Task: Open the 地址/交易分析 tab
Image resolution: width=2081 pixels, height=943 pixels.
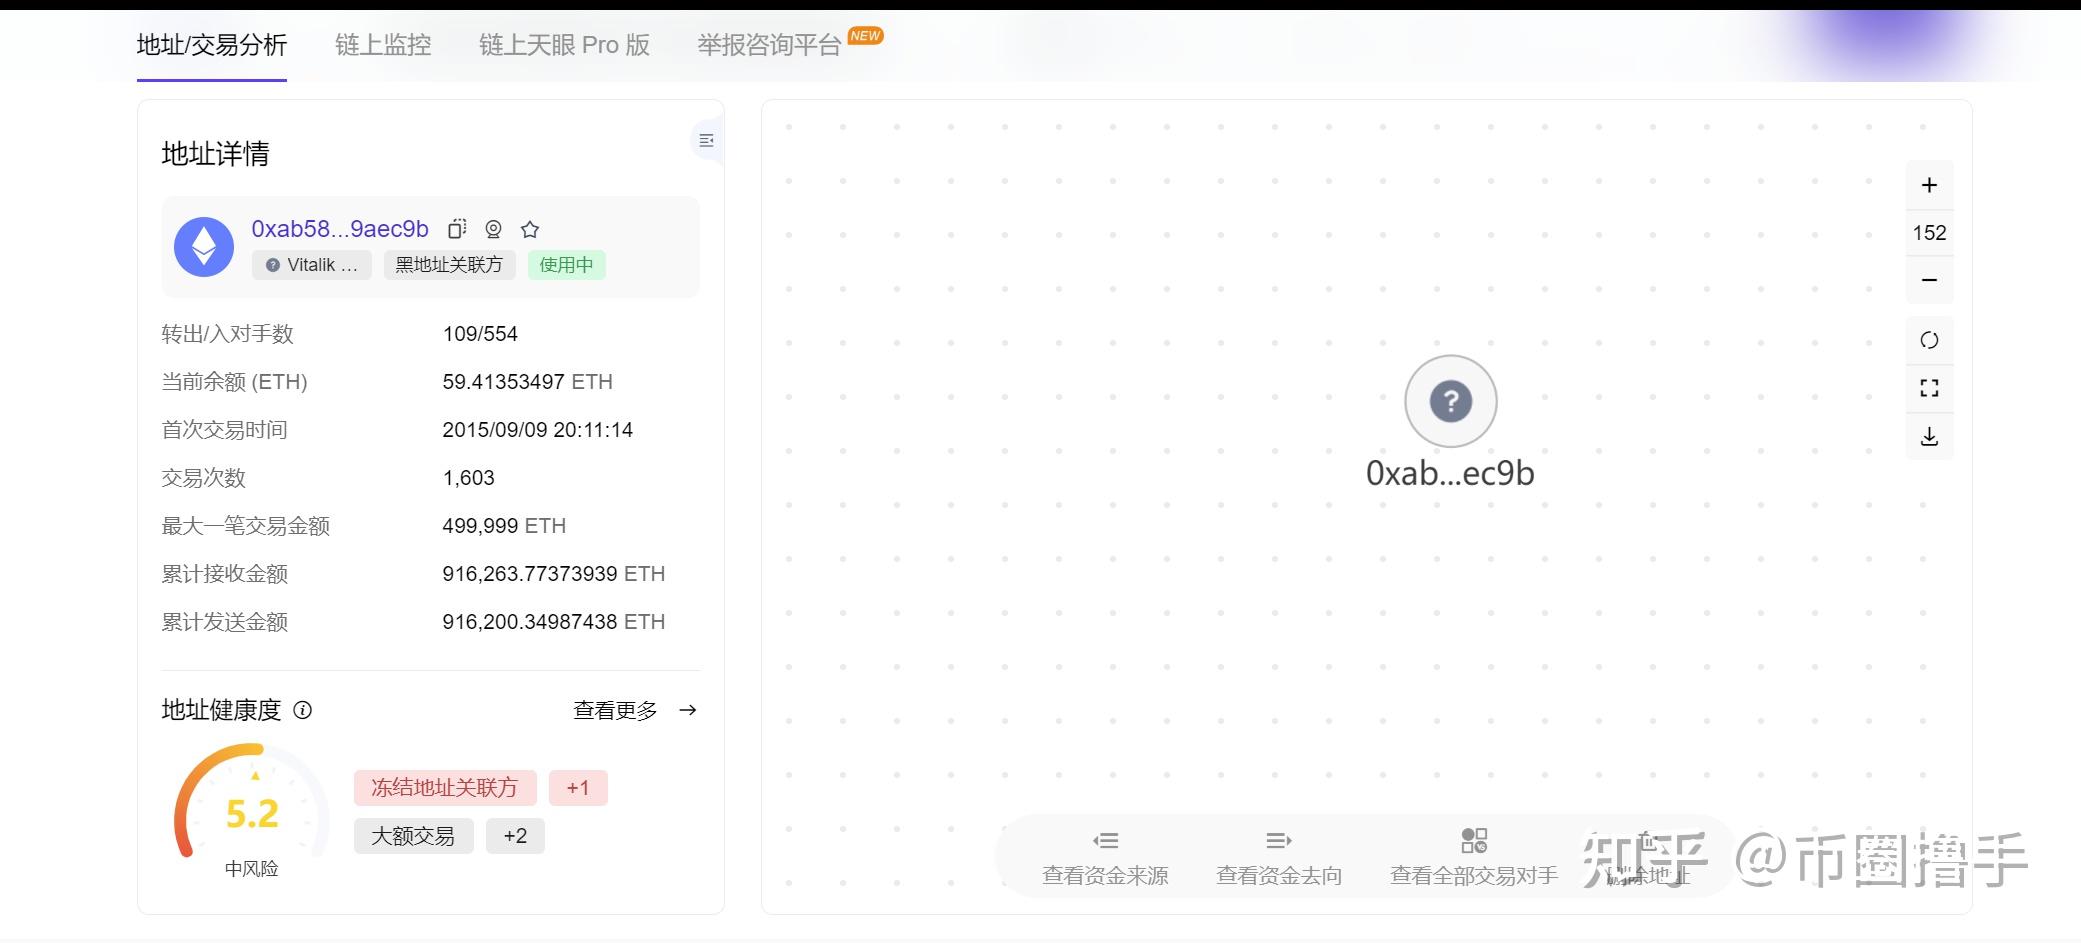Action: tap(212, 45)
